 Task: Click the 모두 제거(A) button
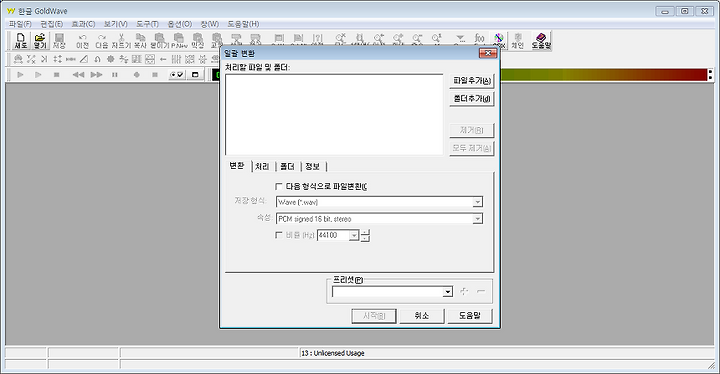(472, 148)
